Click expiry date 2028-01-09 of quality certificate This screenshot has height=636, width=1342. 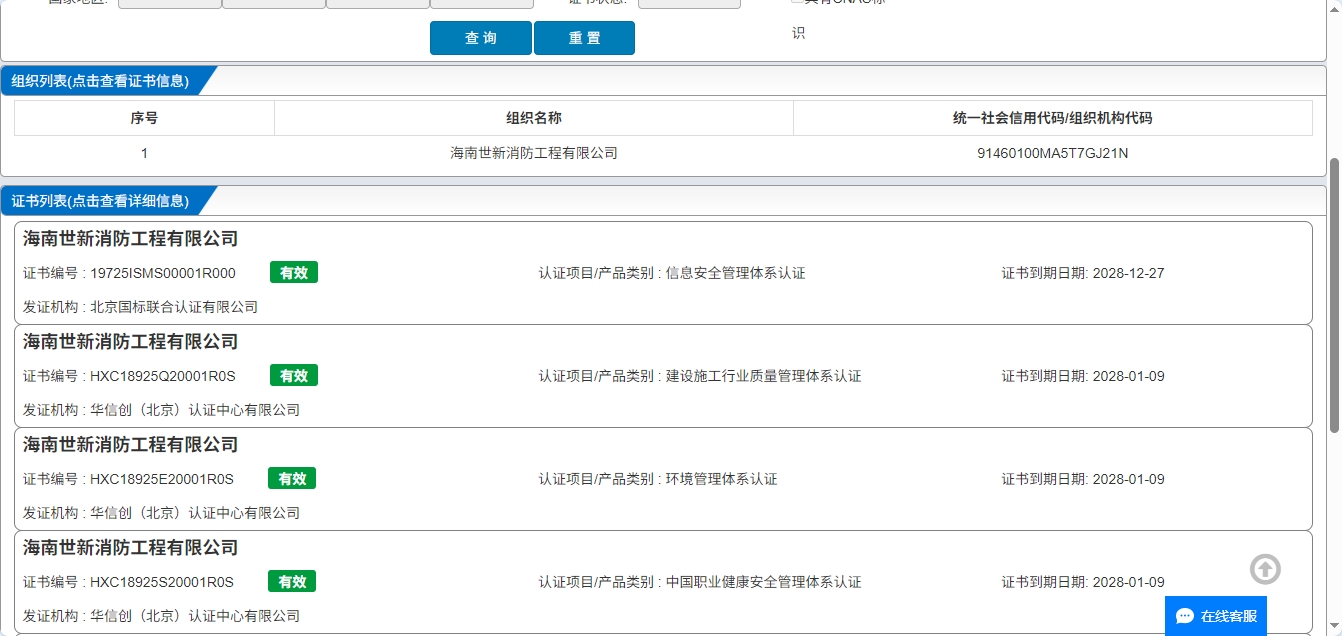pyautogui.click(x=1129, y=376)
